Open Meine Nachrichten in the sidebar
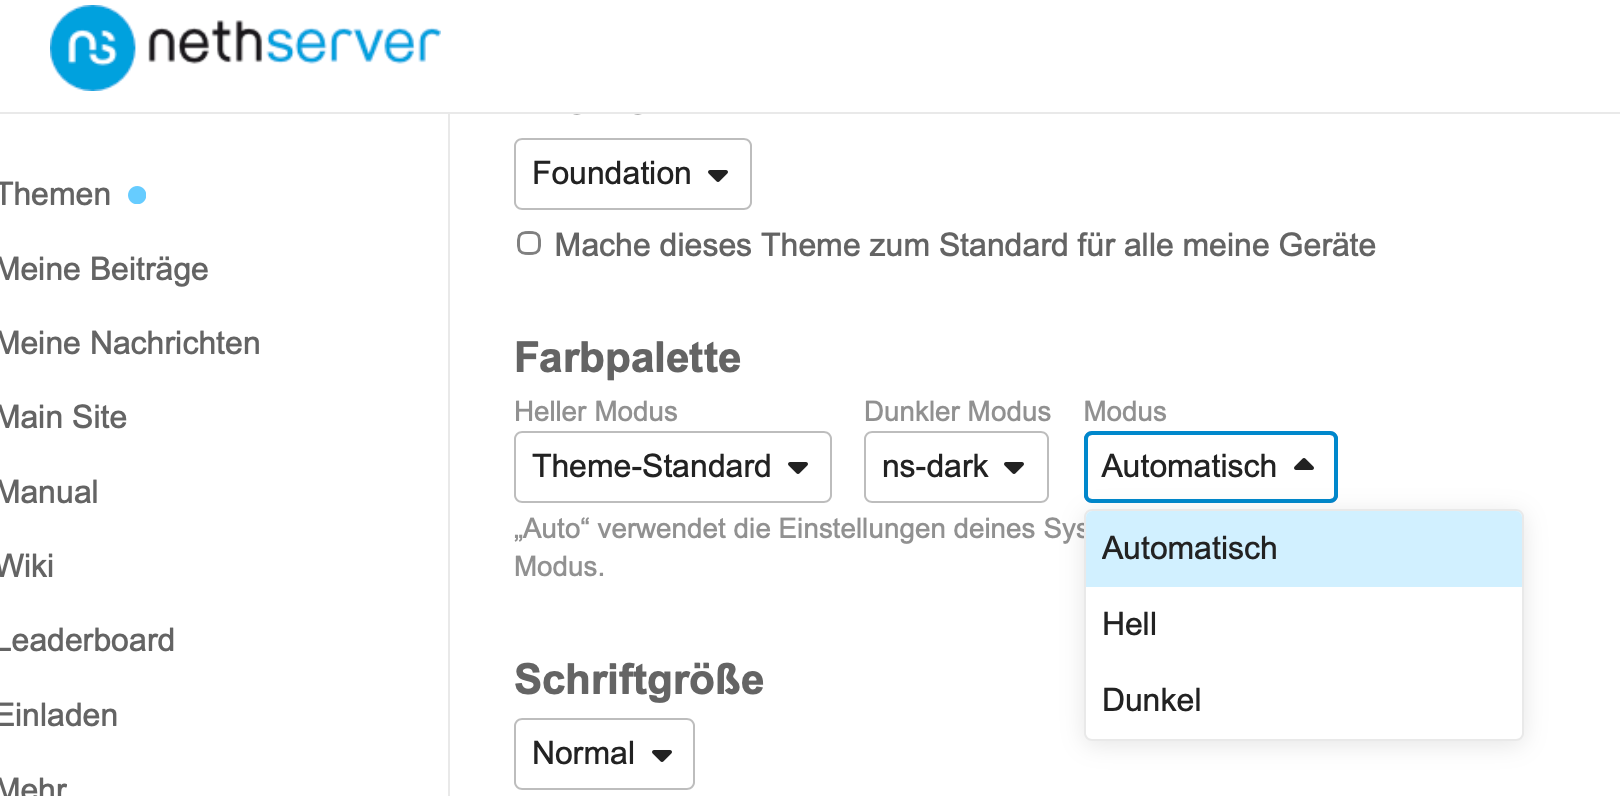The image size is (1620, 796). coord(130,343)
